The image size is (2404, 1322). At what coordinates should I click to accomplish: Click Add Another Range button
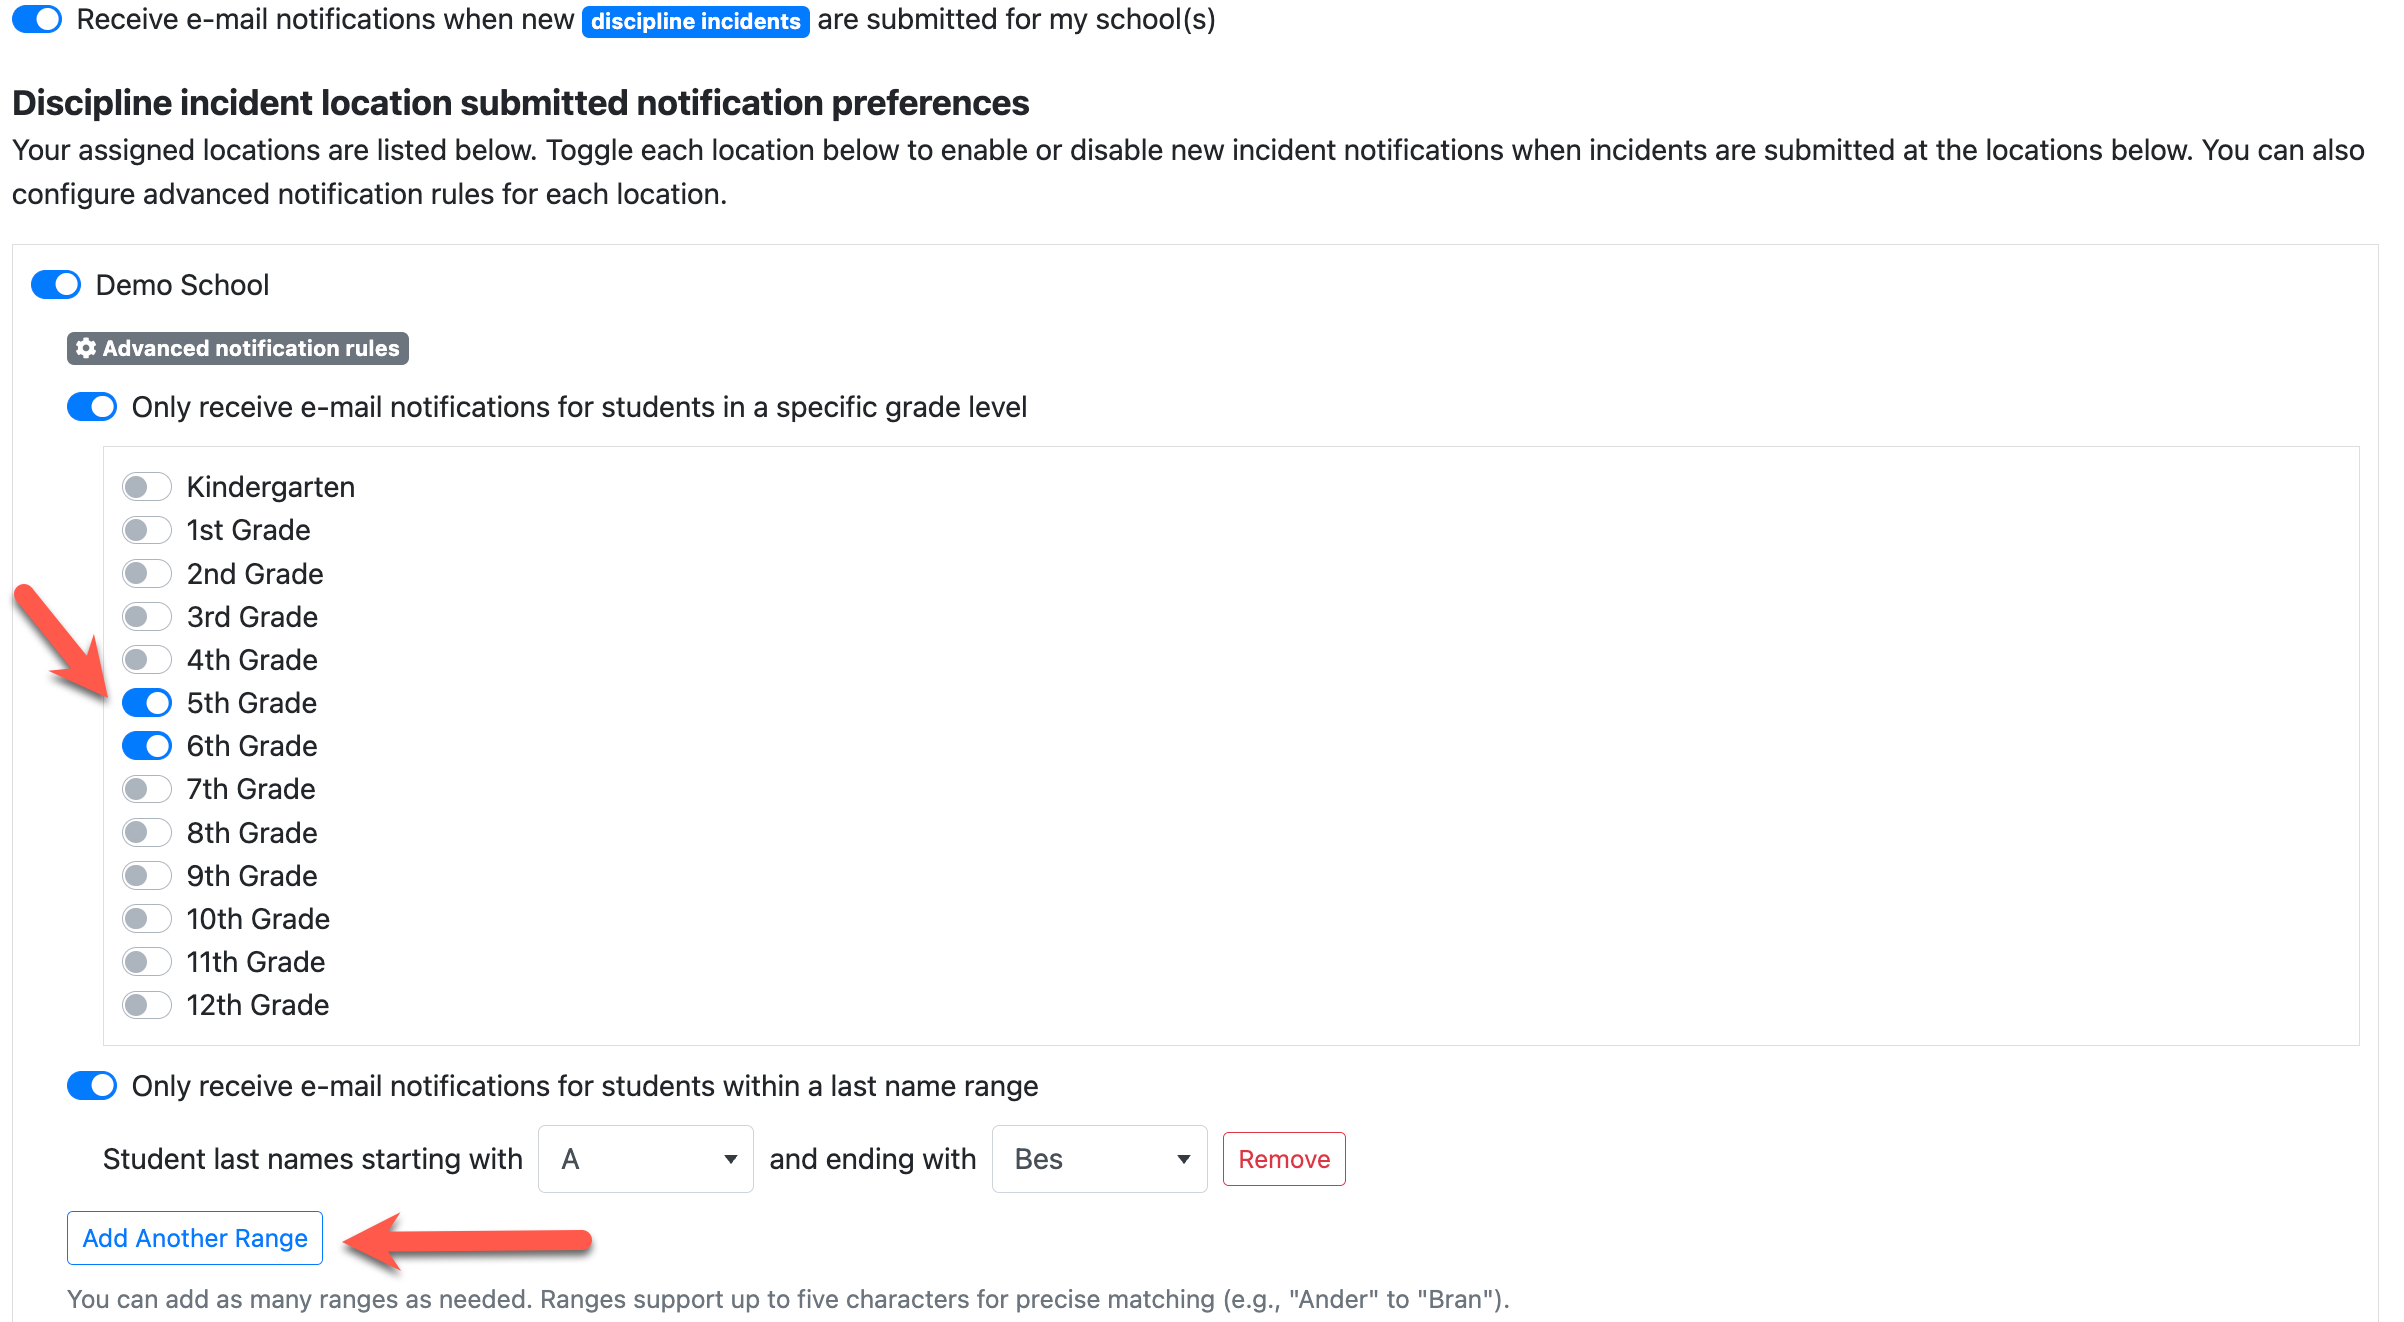pos(195,1238)
